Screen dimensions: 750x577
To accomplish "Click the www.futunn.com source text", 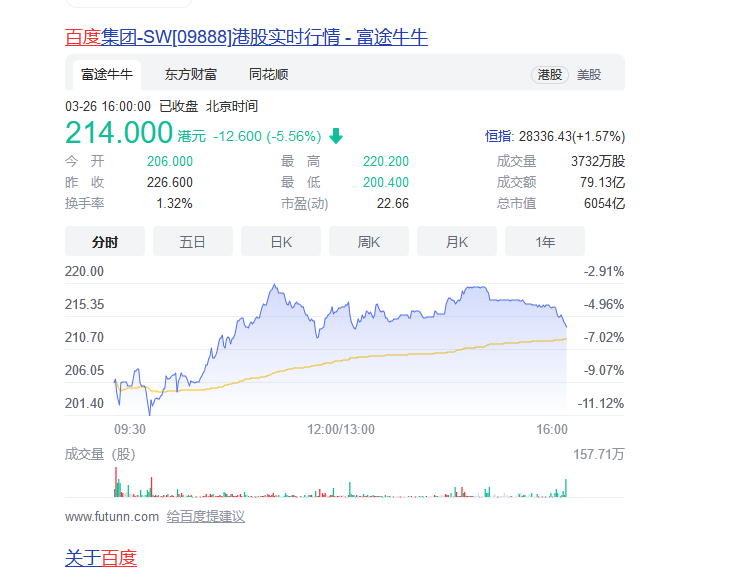I will point(112,517).
